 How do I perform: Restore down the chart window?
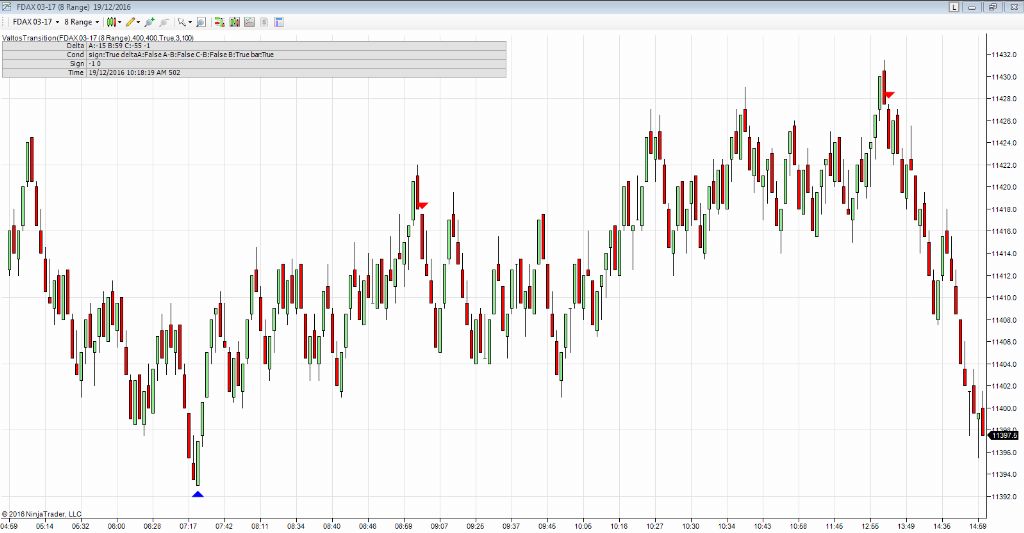point(993,7)
